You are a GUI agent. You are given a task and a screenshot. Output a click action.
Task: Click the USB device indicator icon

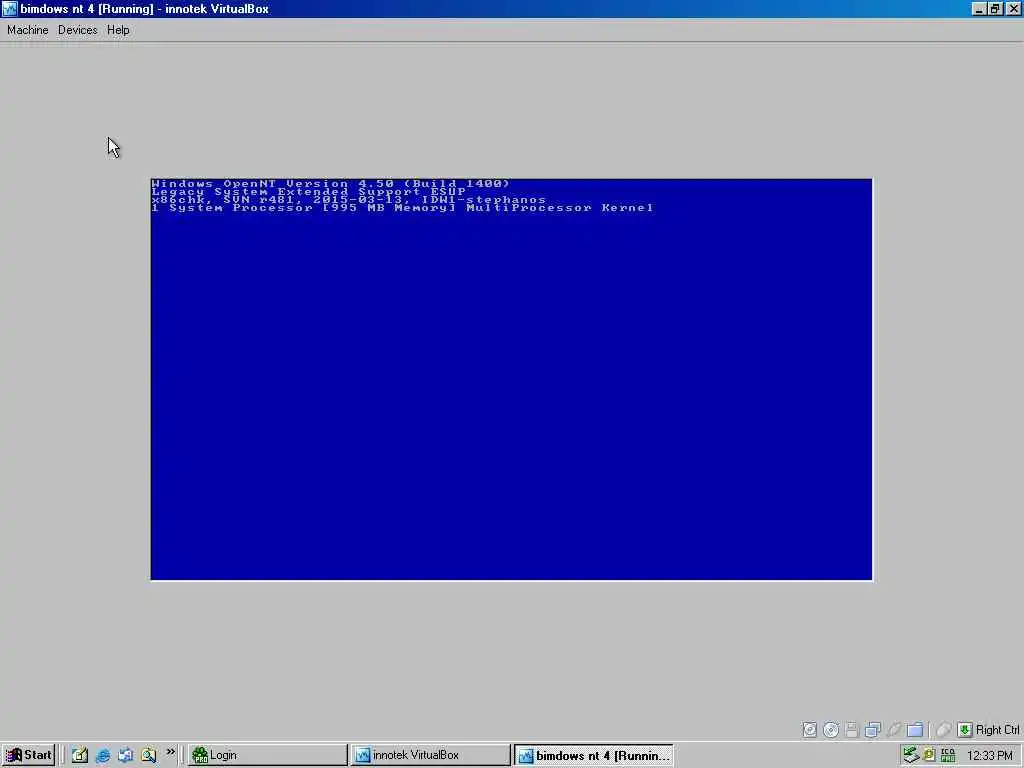893,729
